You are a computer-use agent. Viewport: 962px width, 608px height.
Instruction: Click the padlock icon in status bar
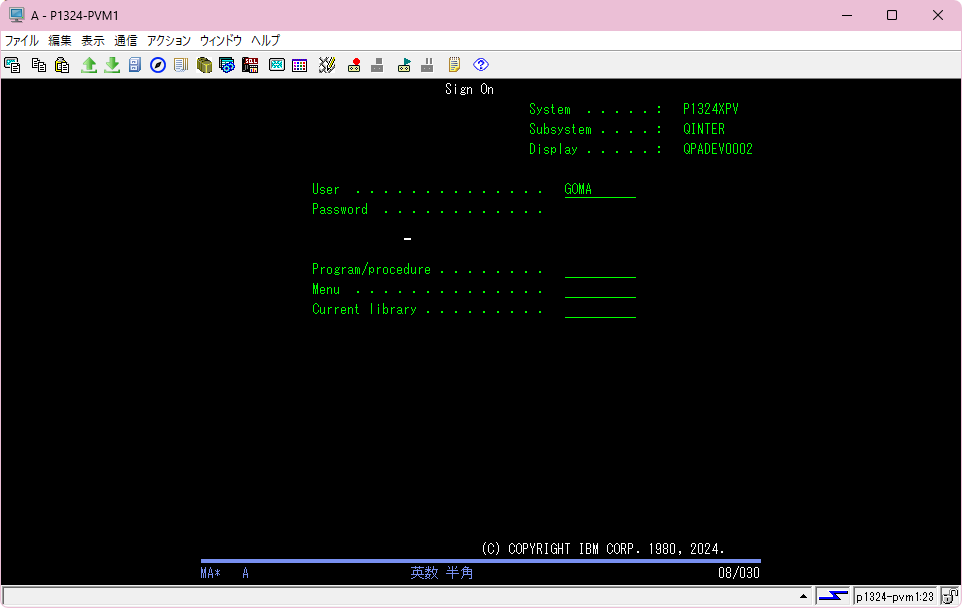click(x=950, y=596)
